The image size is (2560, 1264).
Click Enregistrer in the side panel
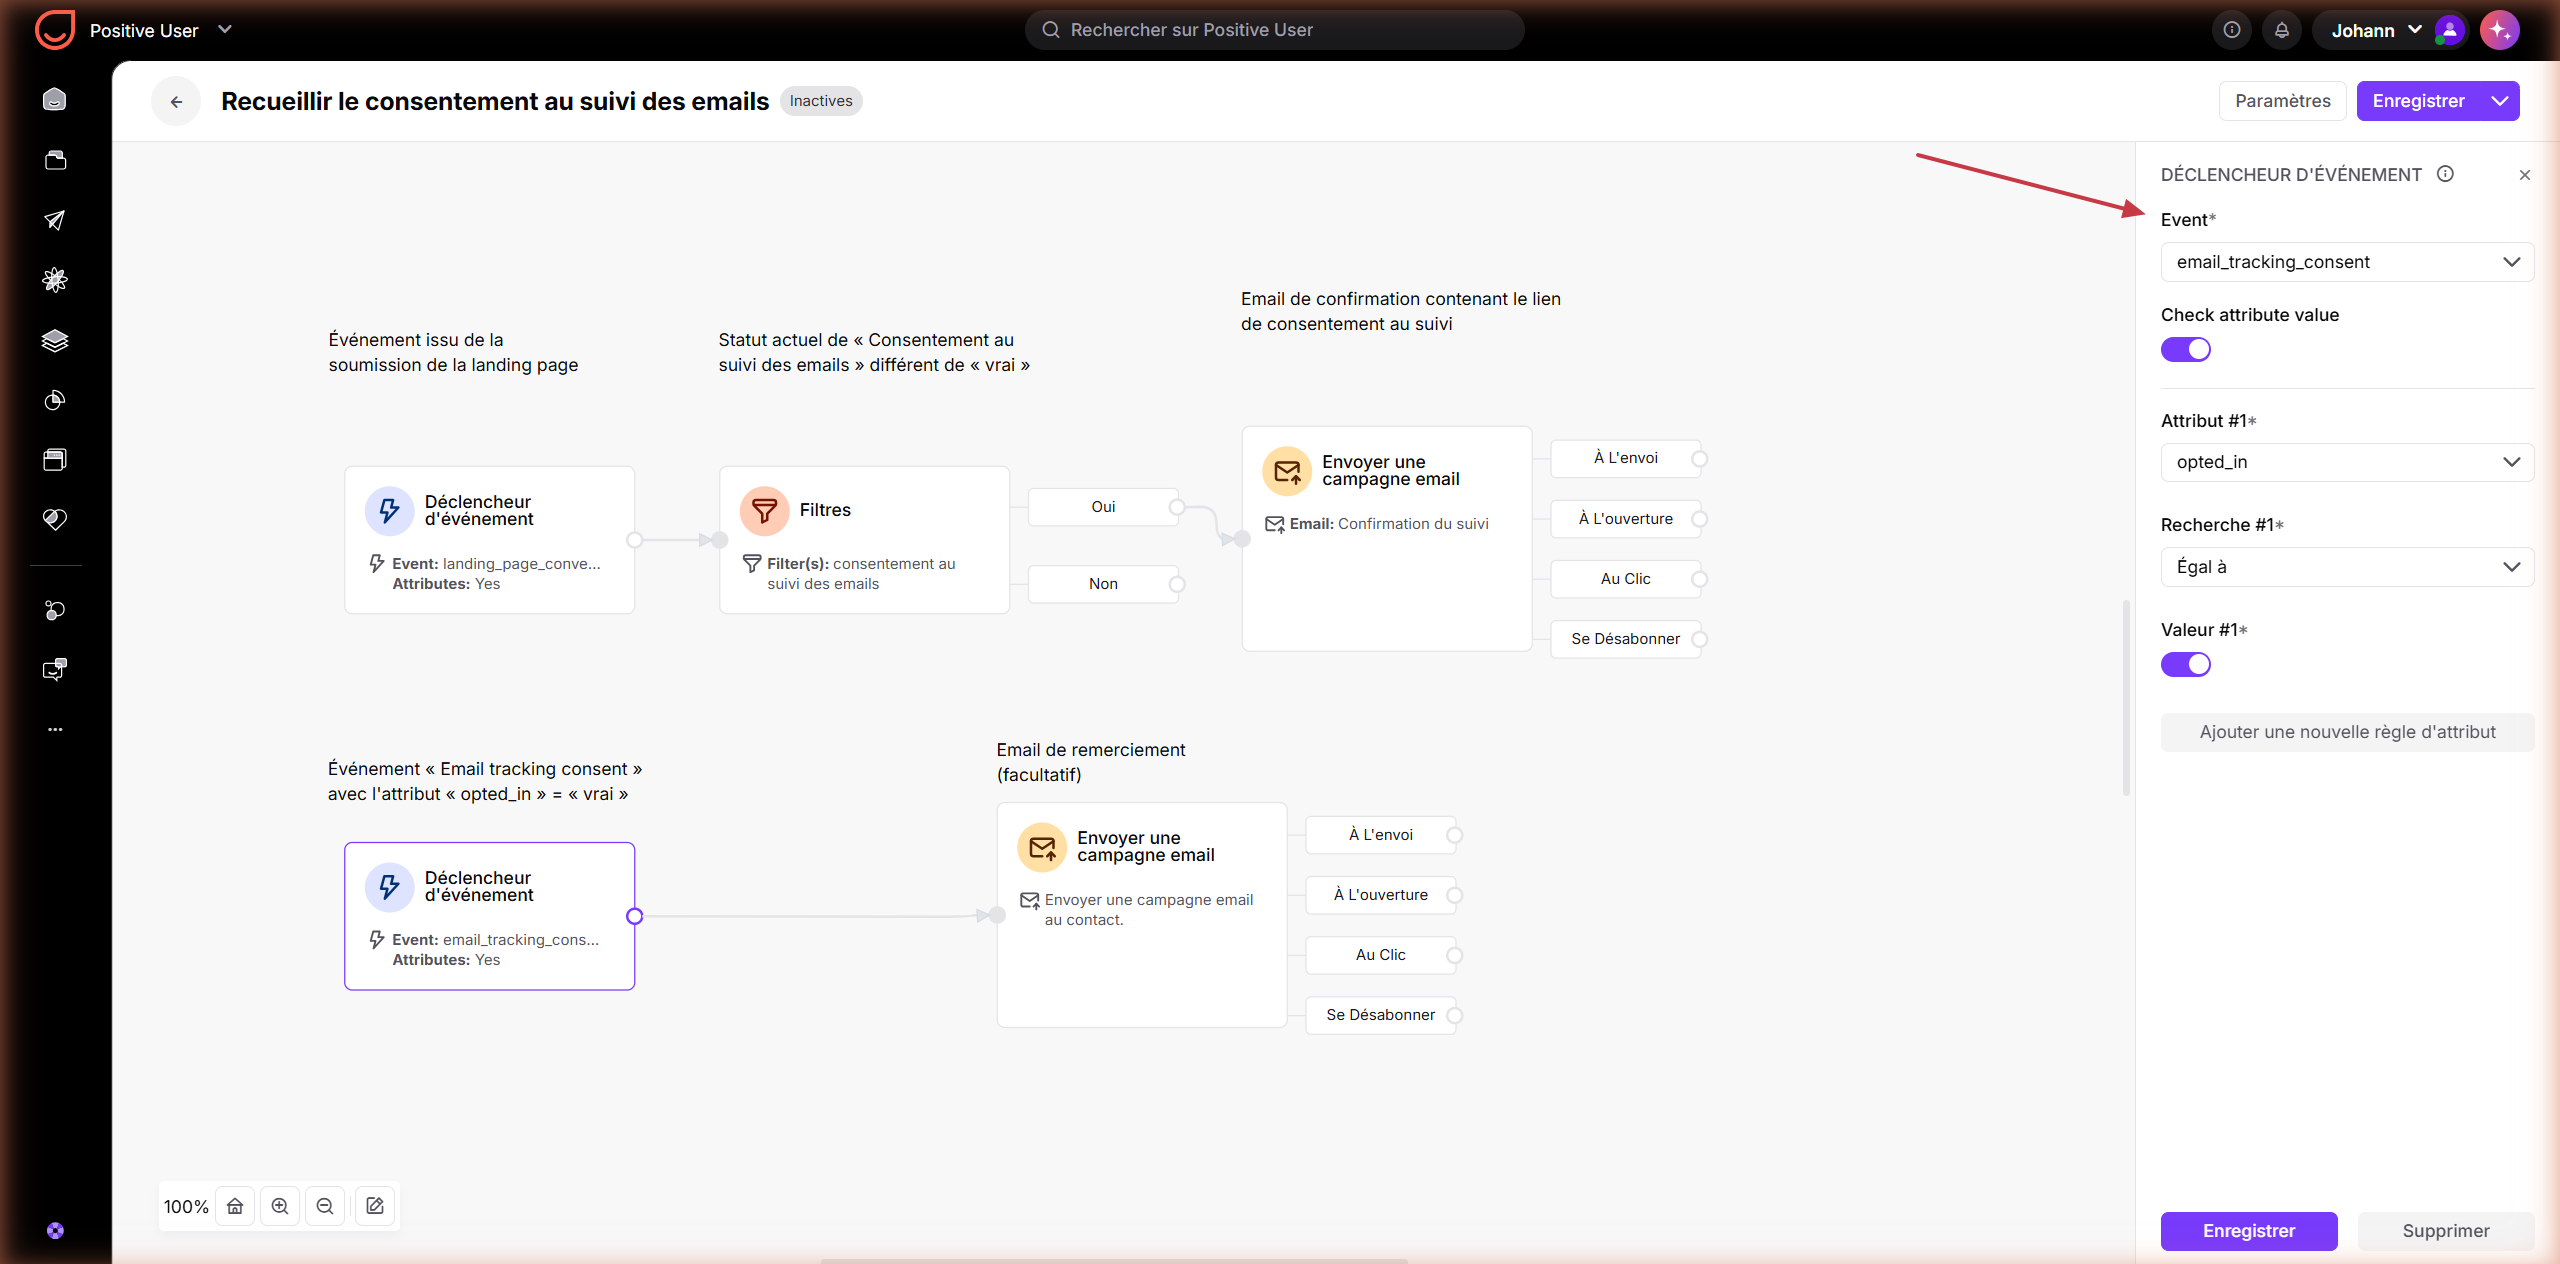2249,1231
